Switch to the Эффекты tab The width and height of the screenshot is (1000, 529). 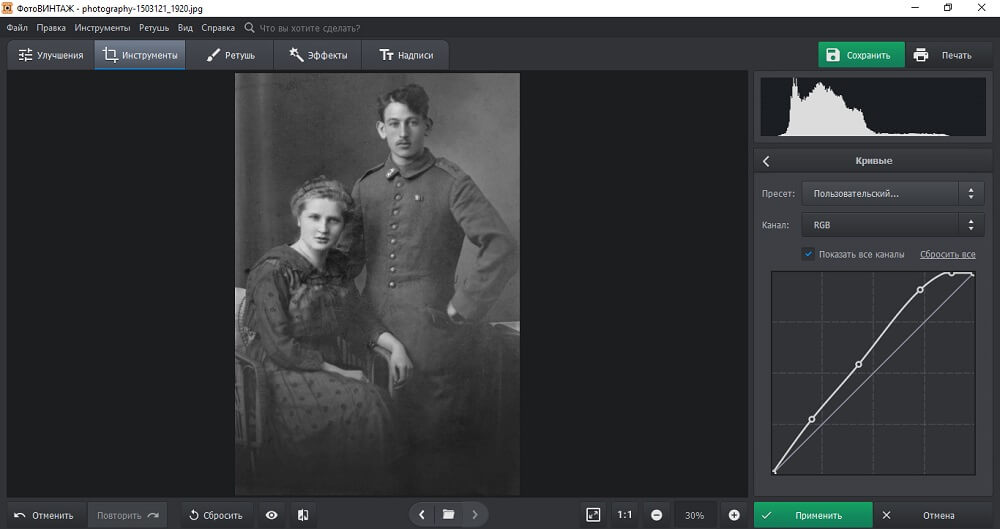click(x=318, y=55)
